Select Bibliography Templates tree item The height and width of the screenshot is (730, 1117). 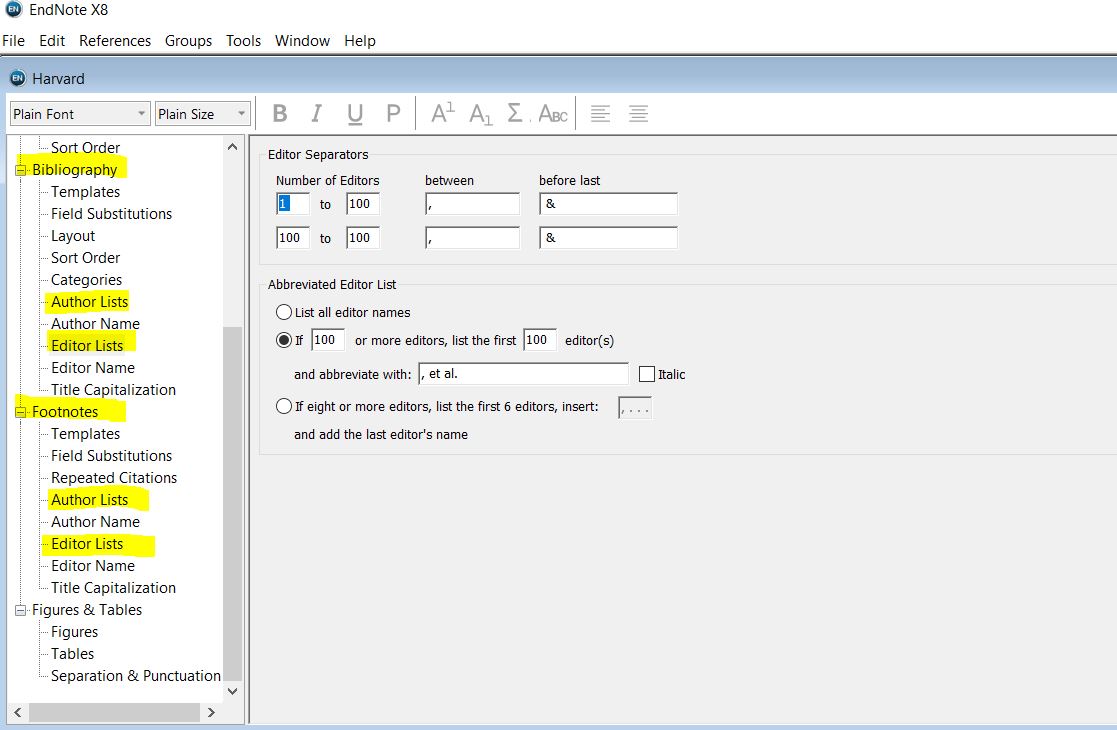click(x=85, y=192)
